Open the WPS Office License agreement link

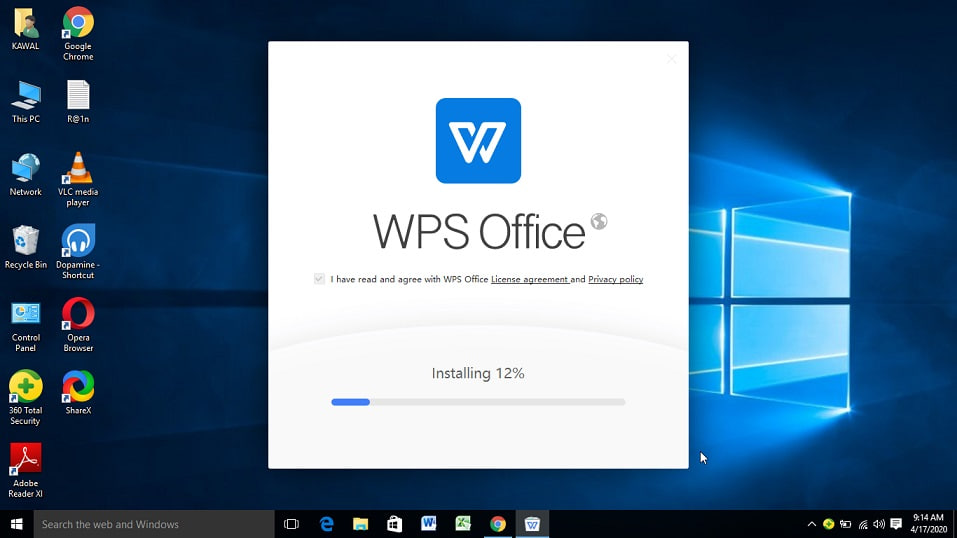point(529,280)
